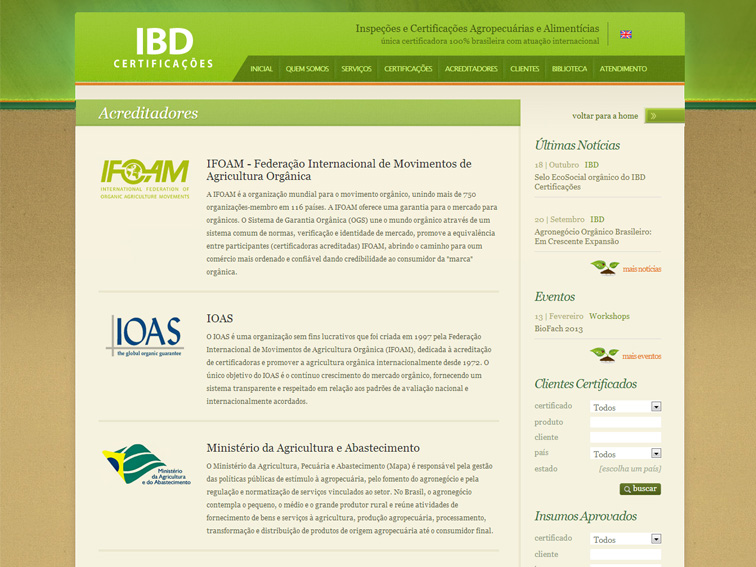The height and width of the screenshot is (567, 756).
Task: Click the IFOAM organization logo
Action: (145, 179)
